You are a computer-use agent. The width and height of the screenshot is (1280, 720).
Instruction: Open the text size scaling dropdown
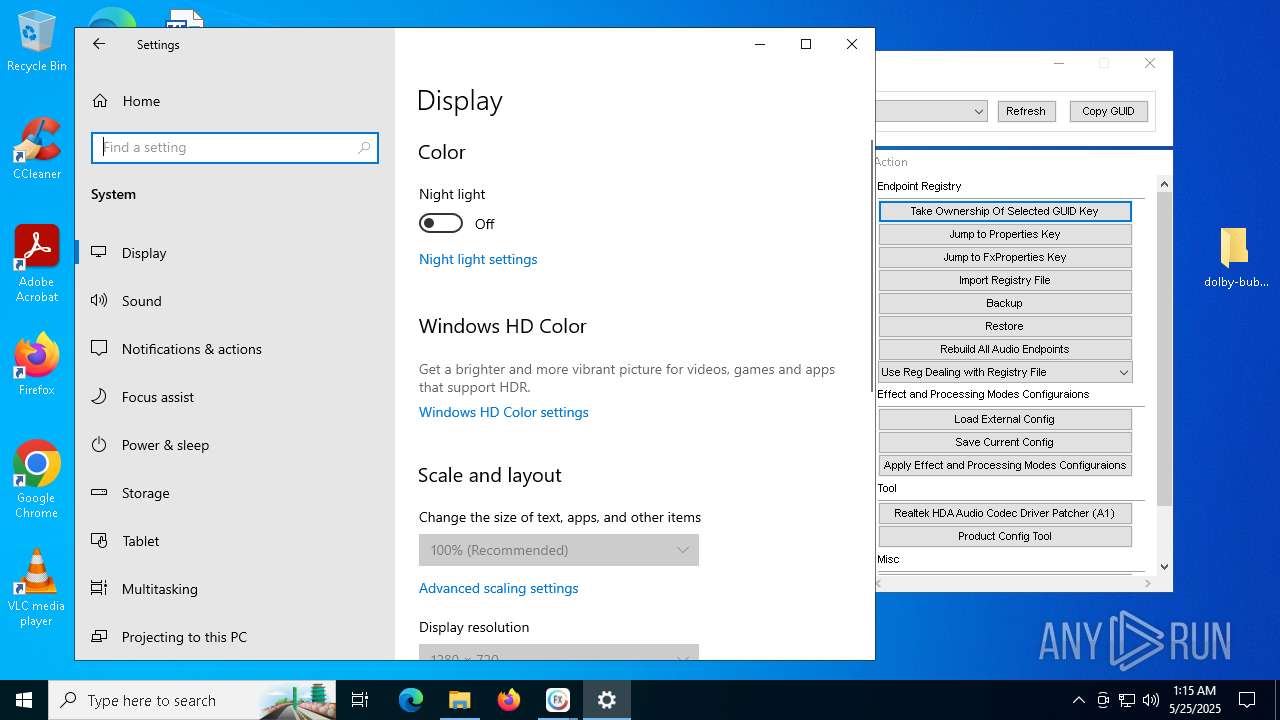click(x=559, y=550)
